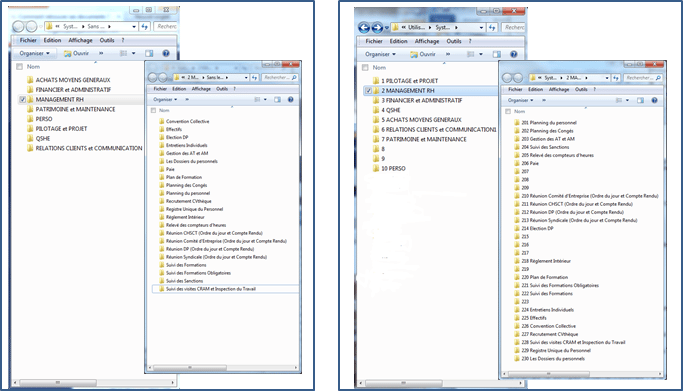Expand the Organiser dropdown in left main window

[34, 53]
